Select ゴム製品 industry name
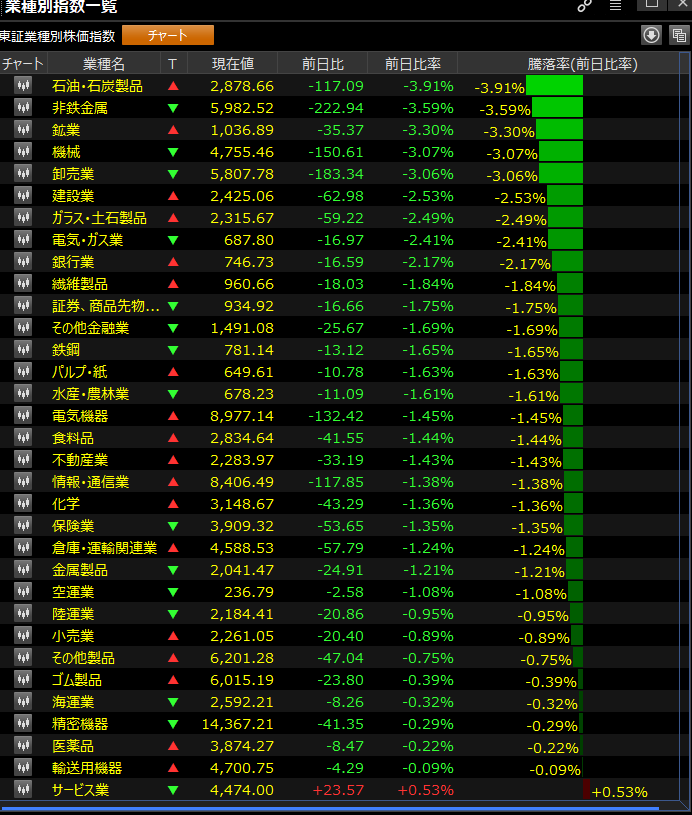The image size is (692, 815). 77,680
